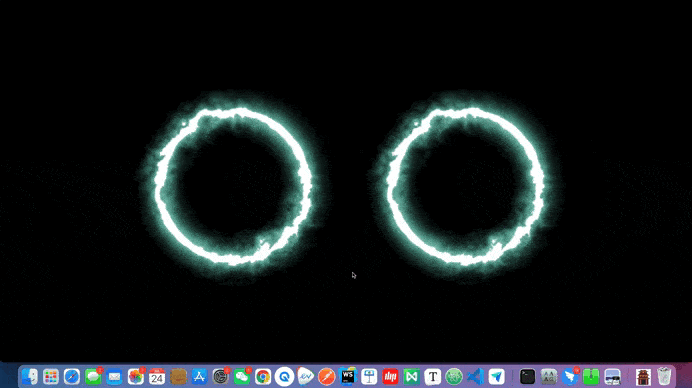
Task: Open the pagoda image item in Dock
Action: tap(643, 377)
